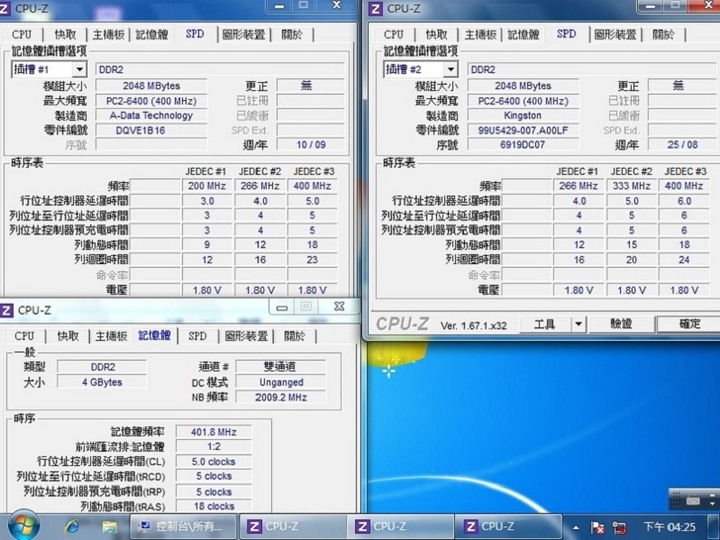This screenshot has width=720, height=540.
Task: Click the taskbar clock showing 下午 04:25
Action: click(x=669, y=527)
